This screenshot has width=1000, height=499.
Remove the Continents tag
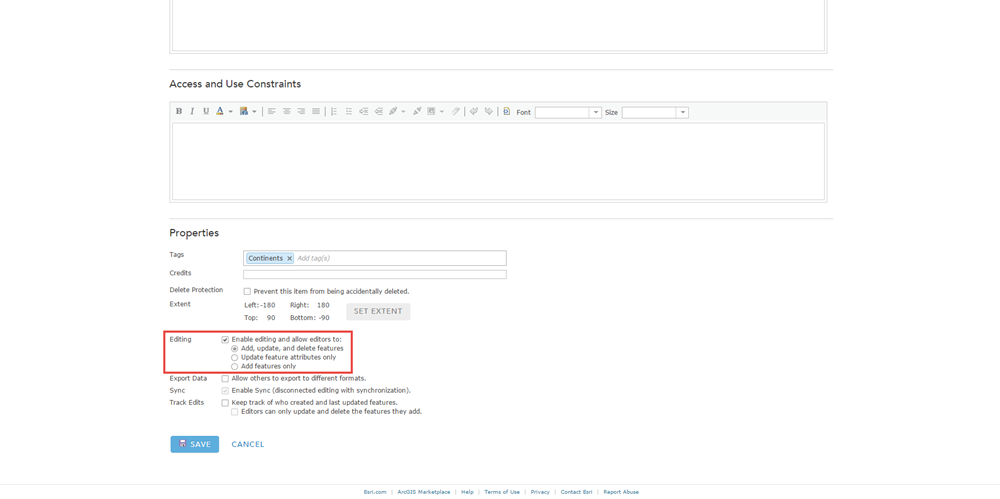pyautogui.click(x=289, y=258)
